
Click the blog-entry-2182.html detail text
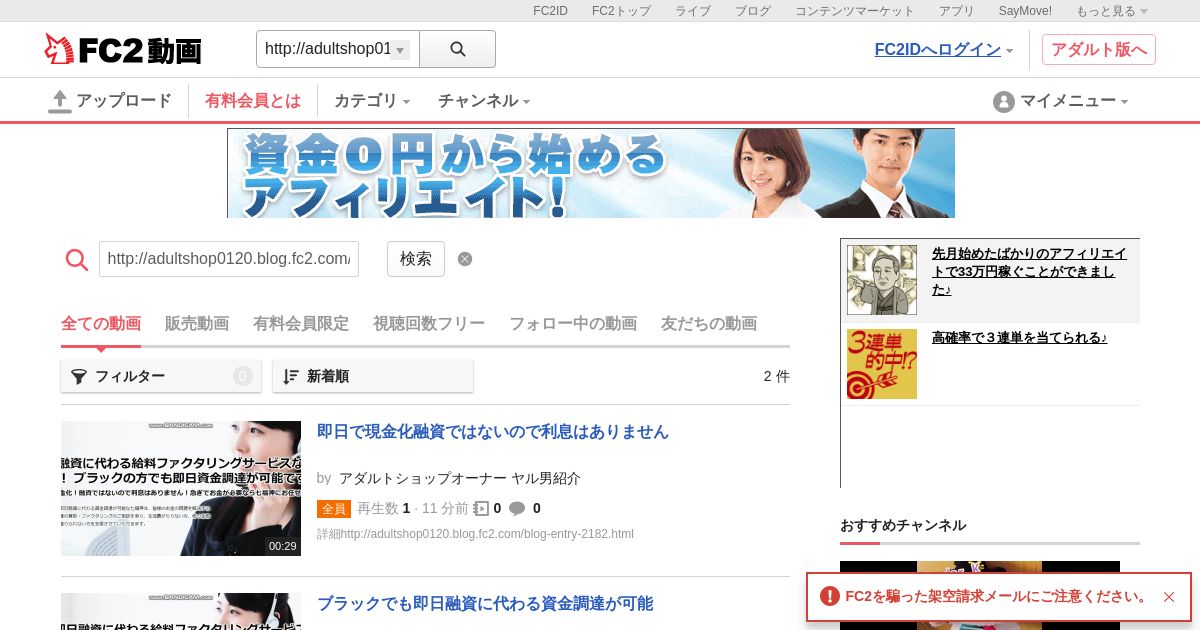(x=475, y=534)
